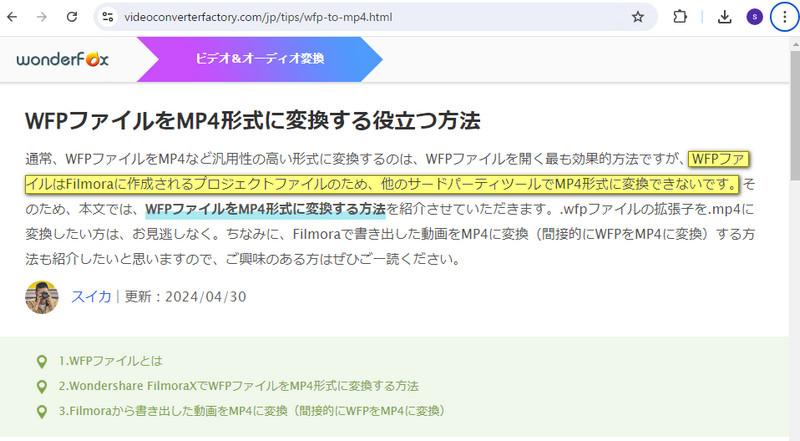800x441 pixels.
Task: Jump to section 2 about Wondershare FilmoraX
Action: coord(238,386)
